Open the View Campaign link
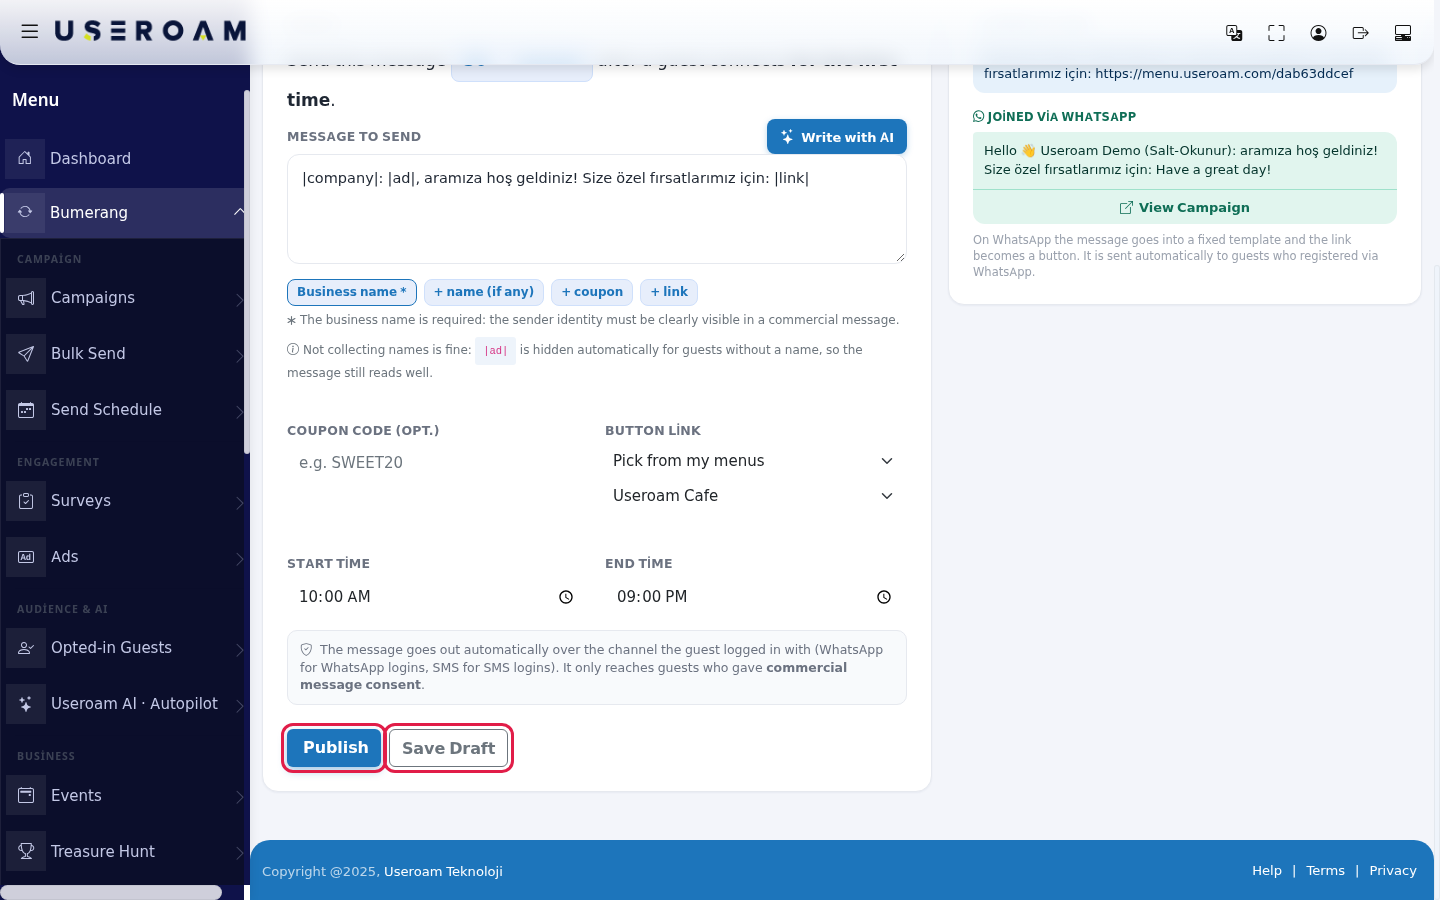 pos(1185,208)
